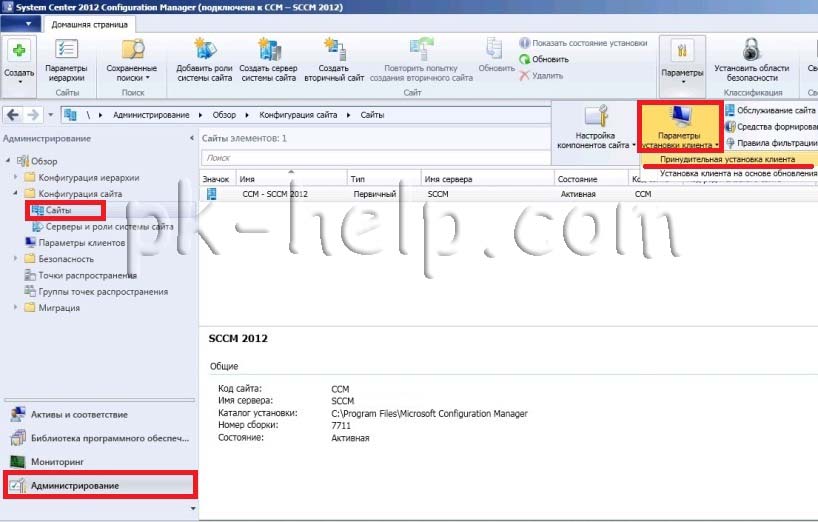Viewport: 818px width, 522px height.
Task: Click Создать сервер системы сайта icon
Action: 269,49
